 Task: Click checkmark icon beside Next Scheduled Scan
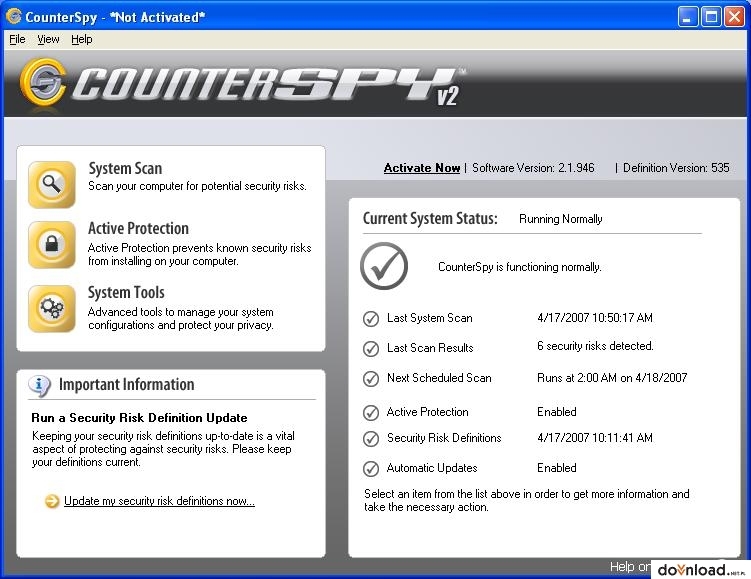click(371, 379)
